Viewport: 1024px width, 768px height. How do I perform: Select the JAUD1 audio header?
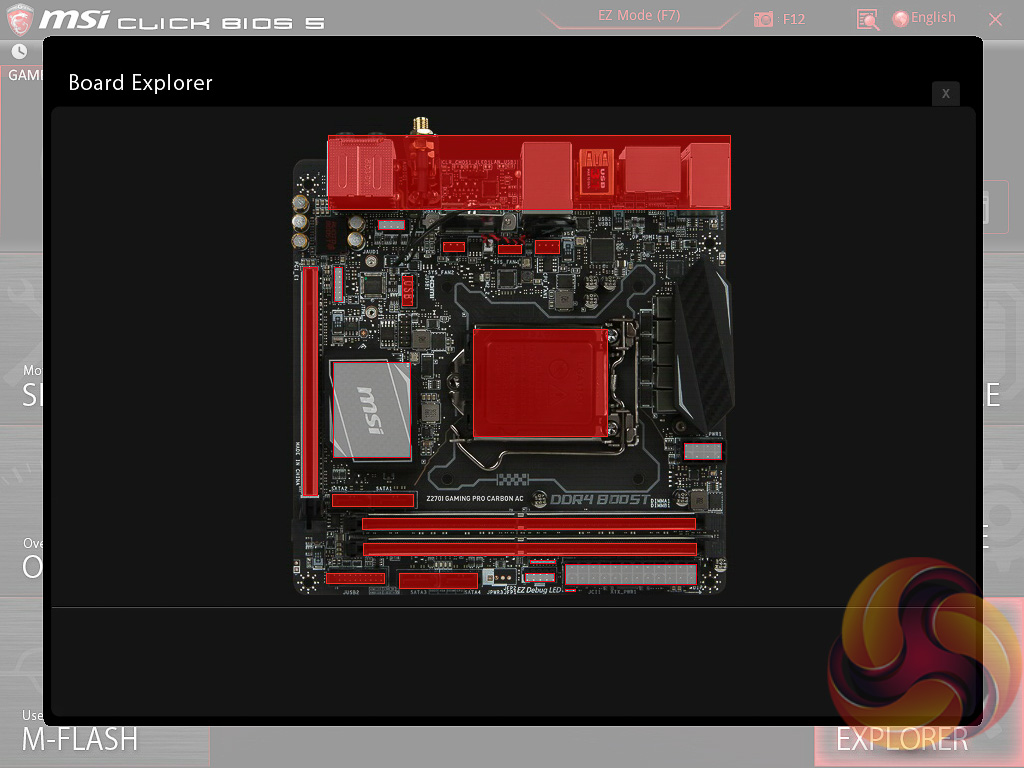pos(391,225)
